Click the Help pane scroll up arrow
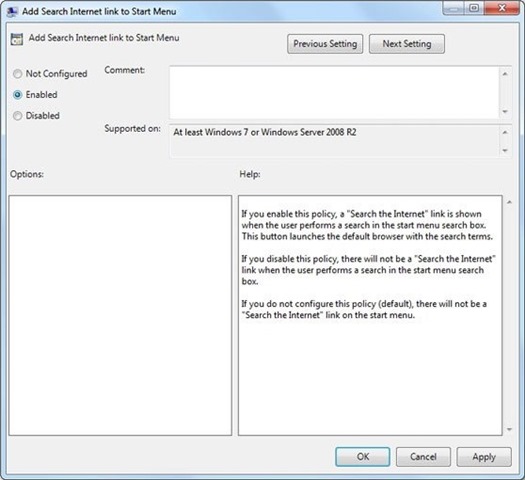Viewport: 525px width, 480px height. click(x=509, y=202)
